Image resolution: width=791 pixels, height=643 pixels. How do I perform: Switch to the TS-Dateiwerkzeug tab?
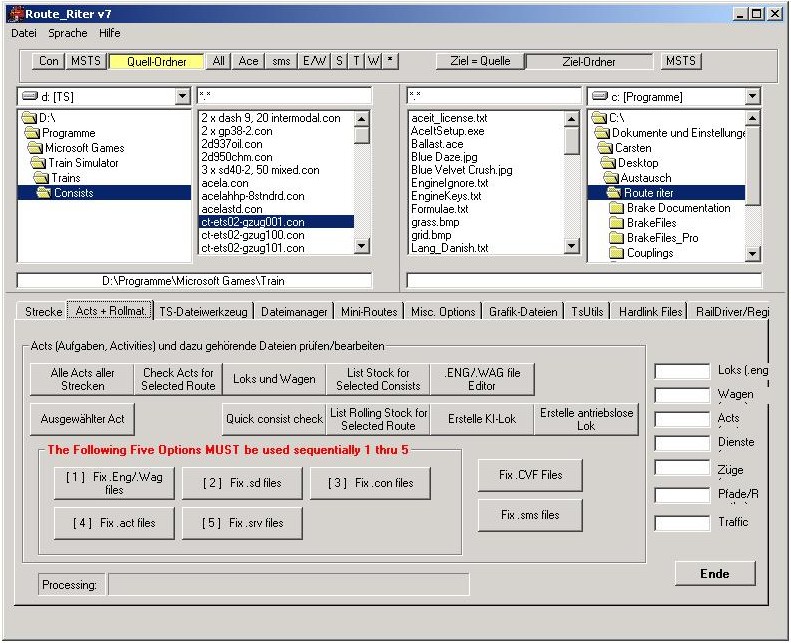point(204,312)
